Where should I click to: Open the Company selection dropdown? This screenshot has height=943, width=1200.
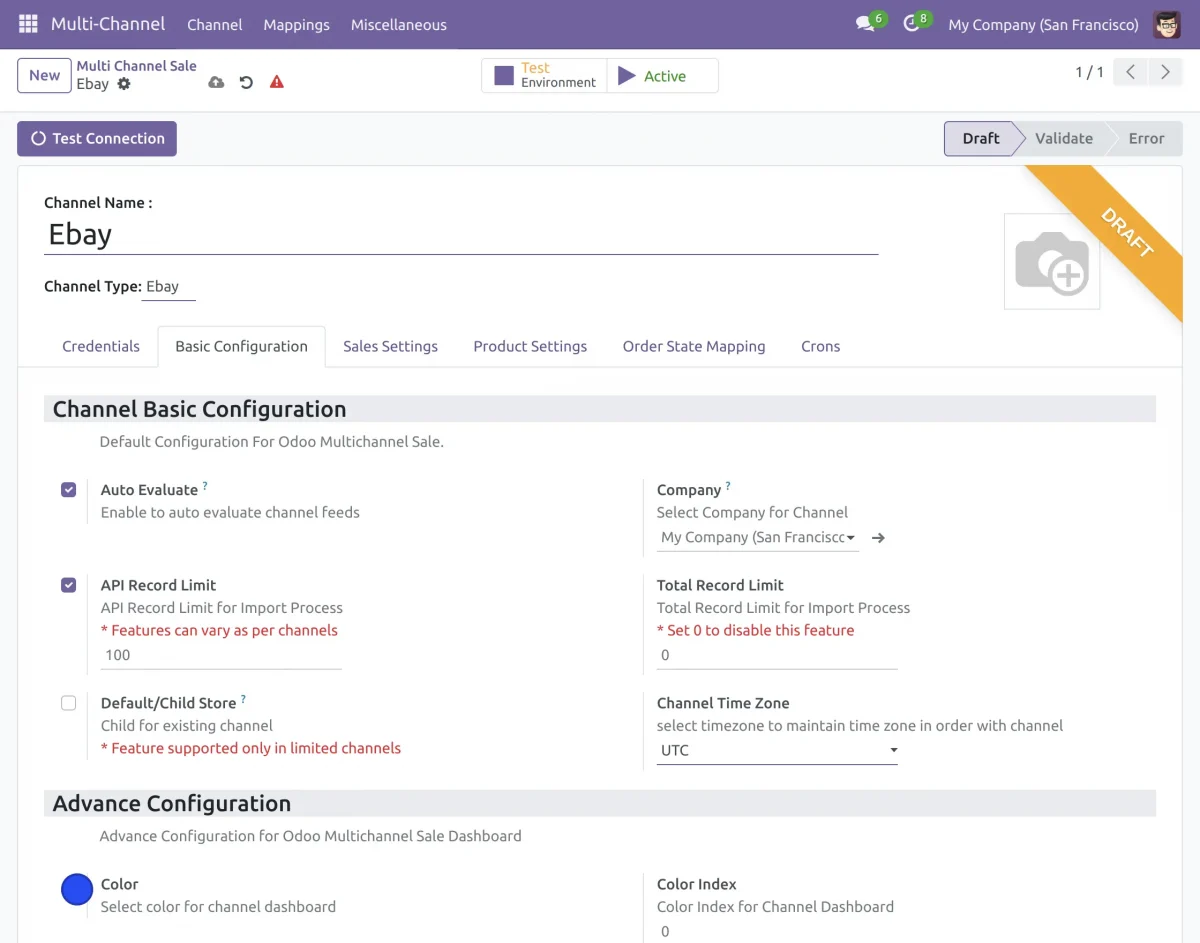point(758,538)
